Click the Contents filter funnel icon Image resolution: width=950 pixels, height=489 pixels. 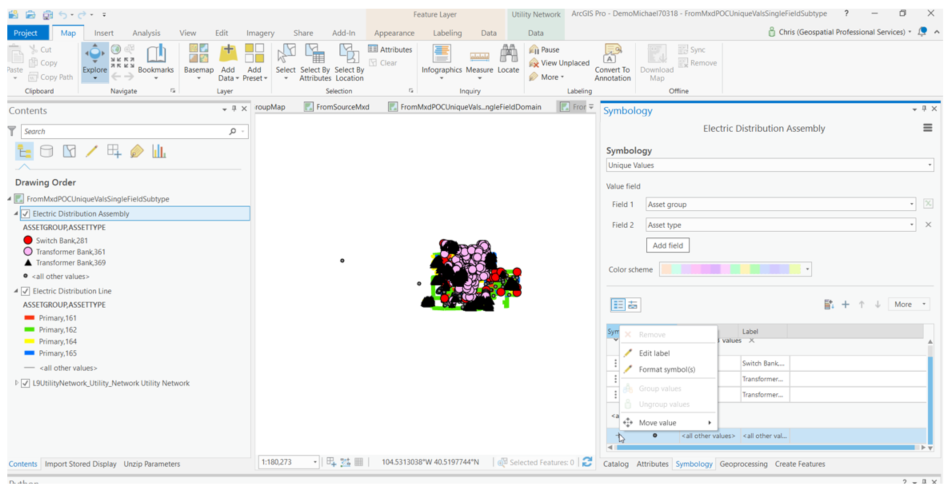(x=12, y=131)
